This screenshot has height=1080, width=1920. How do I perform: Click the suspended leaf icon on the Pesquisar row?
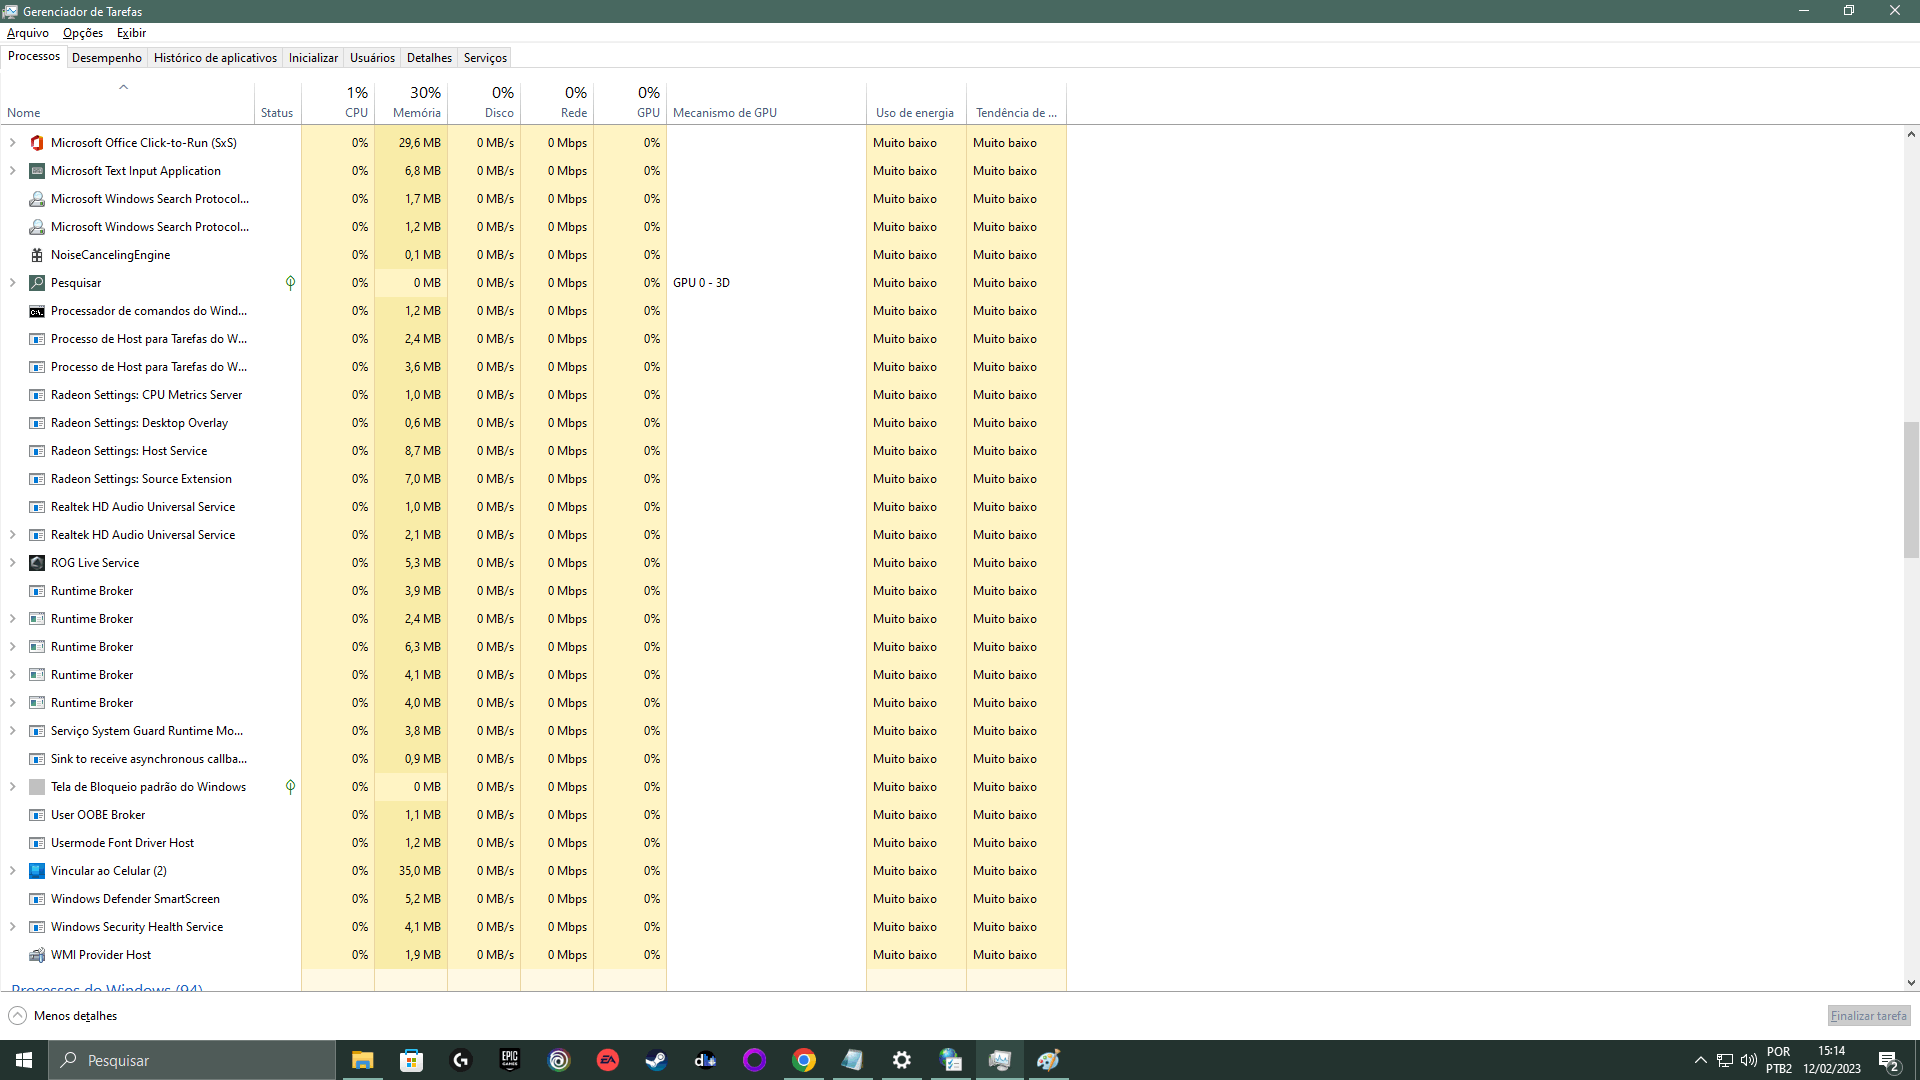point(290,283)
